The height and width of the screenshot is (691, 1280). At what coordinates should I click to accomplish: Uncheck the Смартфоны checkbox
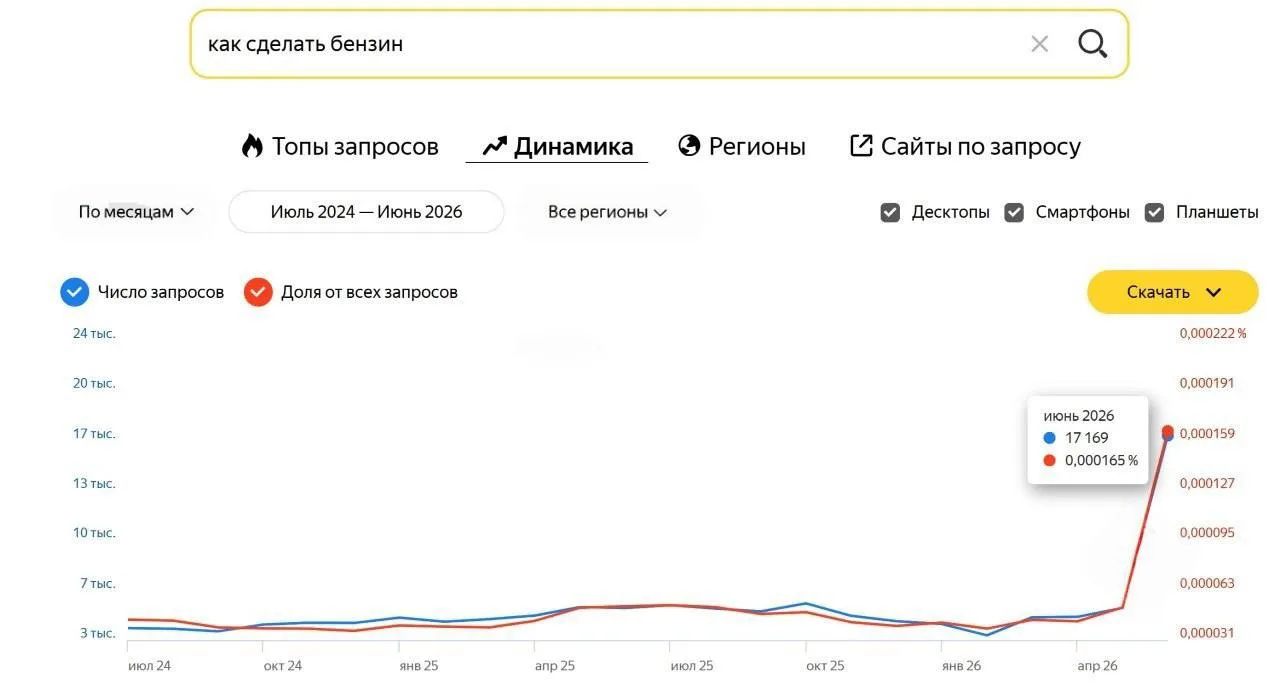click(1014, 212)
